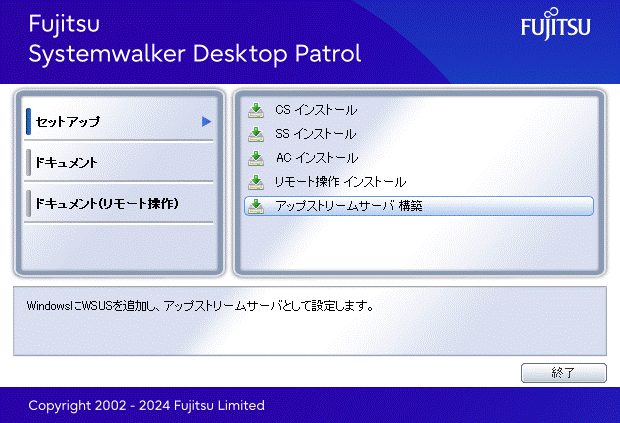Viewport: 620px width, 423px height.
Task: Click the アップストリームサーバ 構築 download icon
Action: tap(256, 206)
